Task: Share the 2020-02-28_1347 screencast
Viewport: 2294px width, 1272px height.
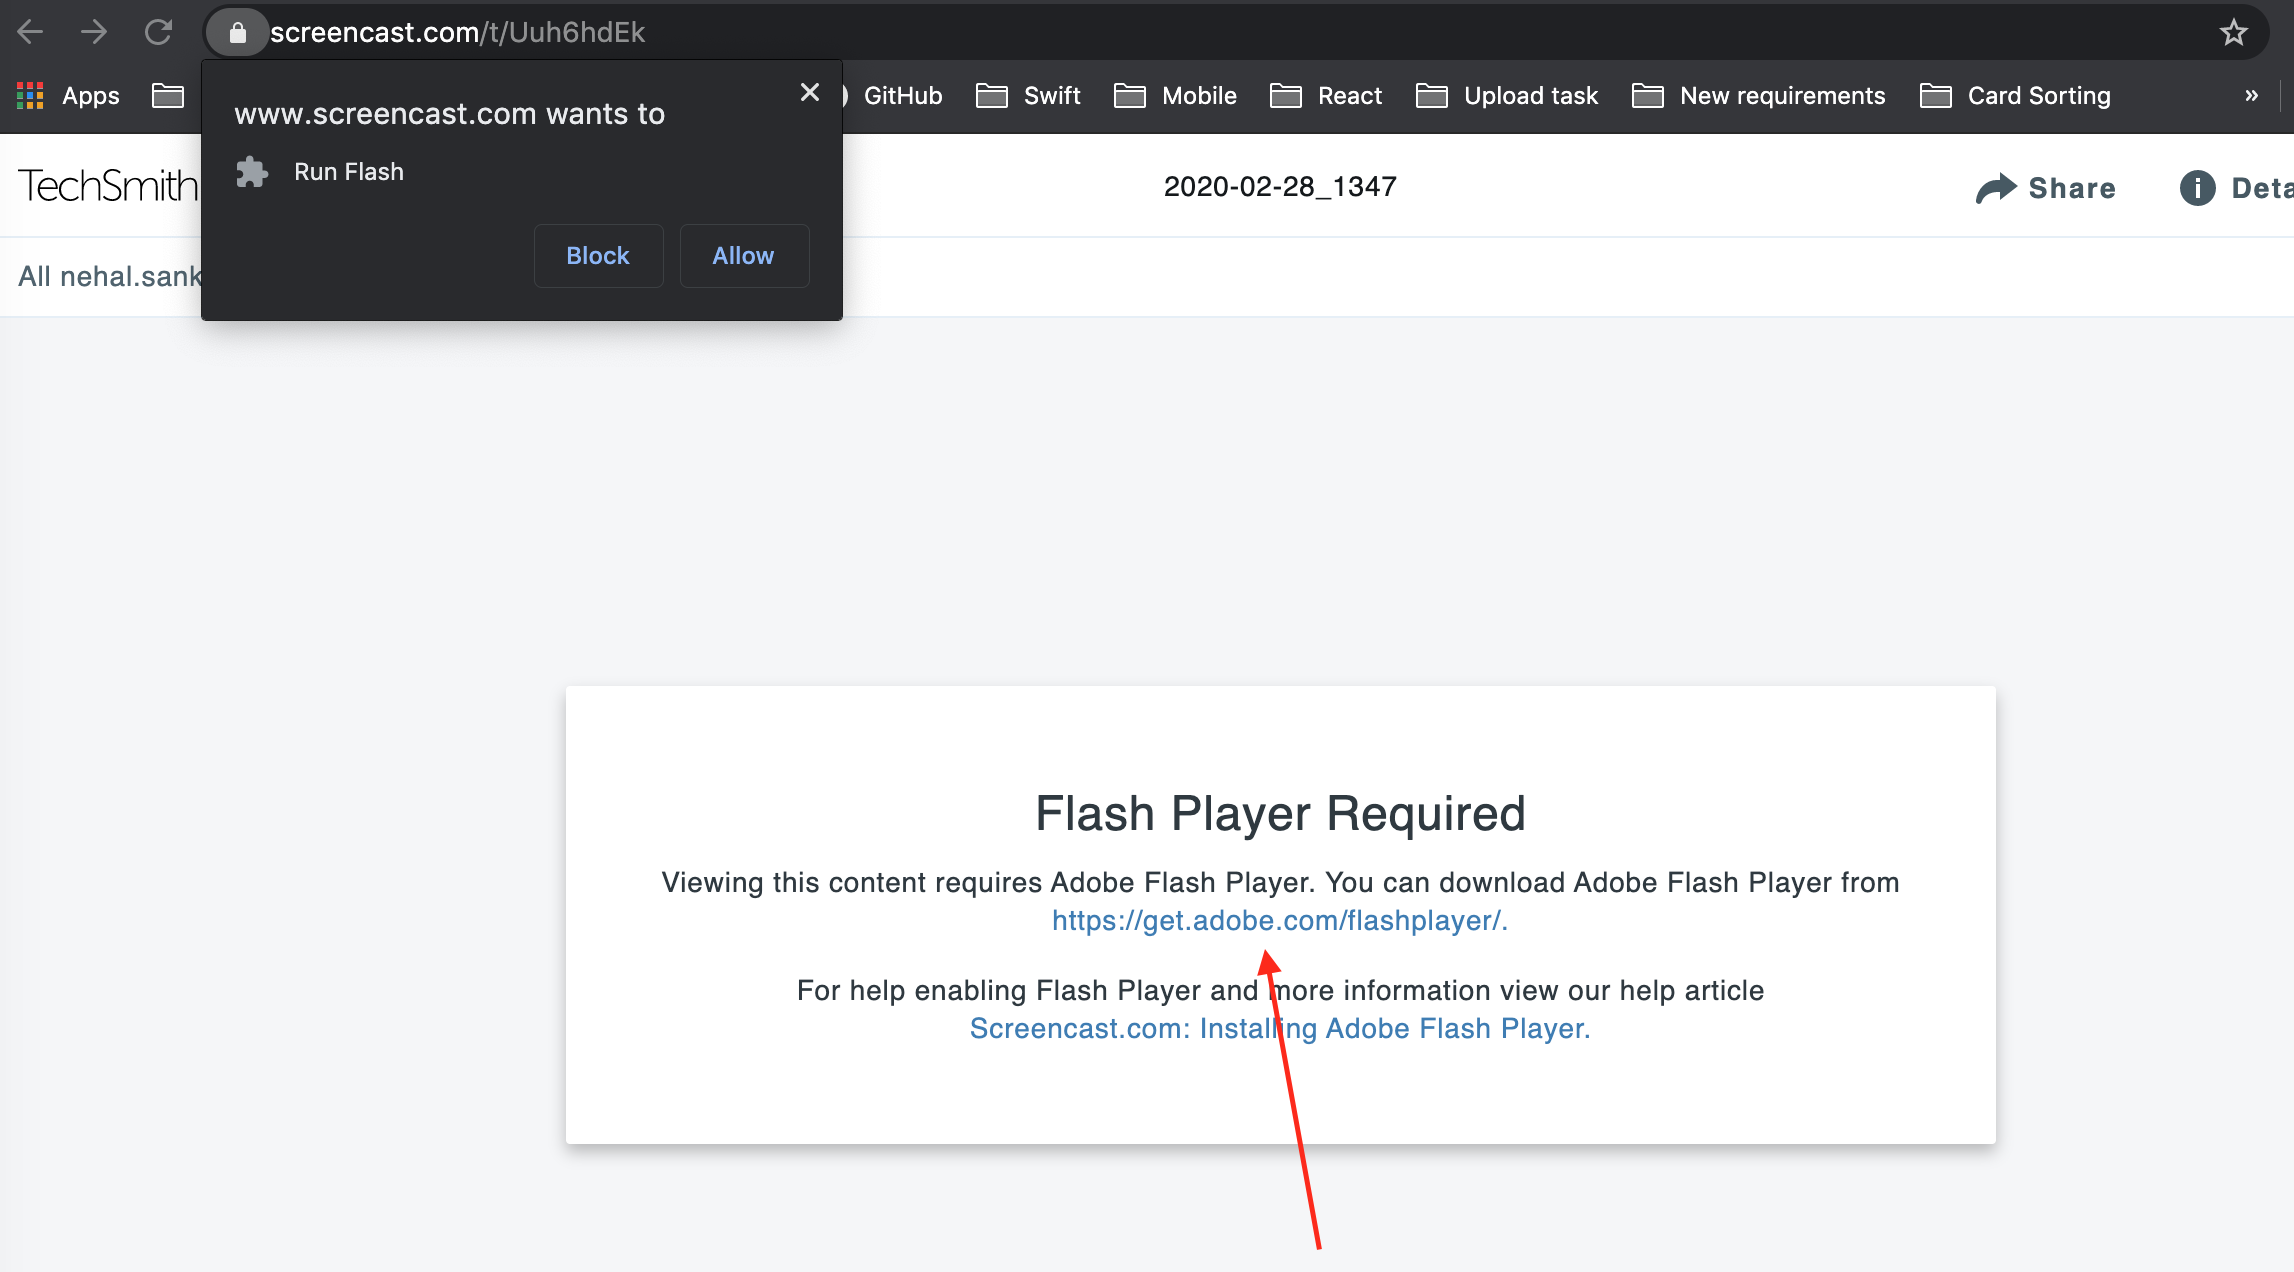Action: 2045,187
